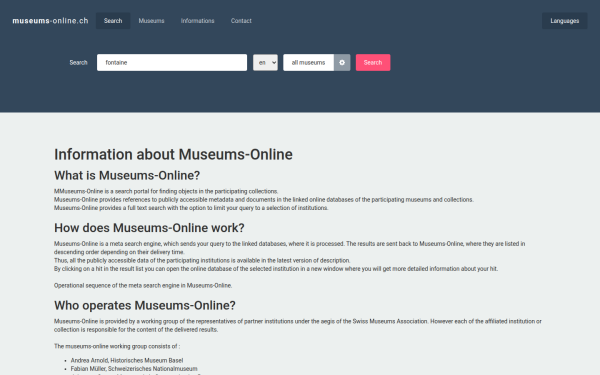Screen dimensions: 600x375
Task: Click the 'all museums' selector field
Action: coord(308,62)
